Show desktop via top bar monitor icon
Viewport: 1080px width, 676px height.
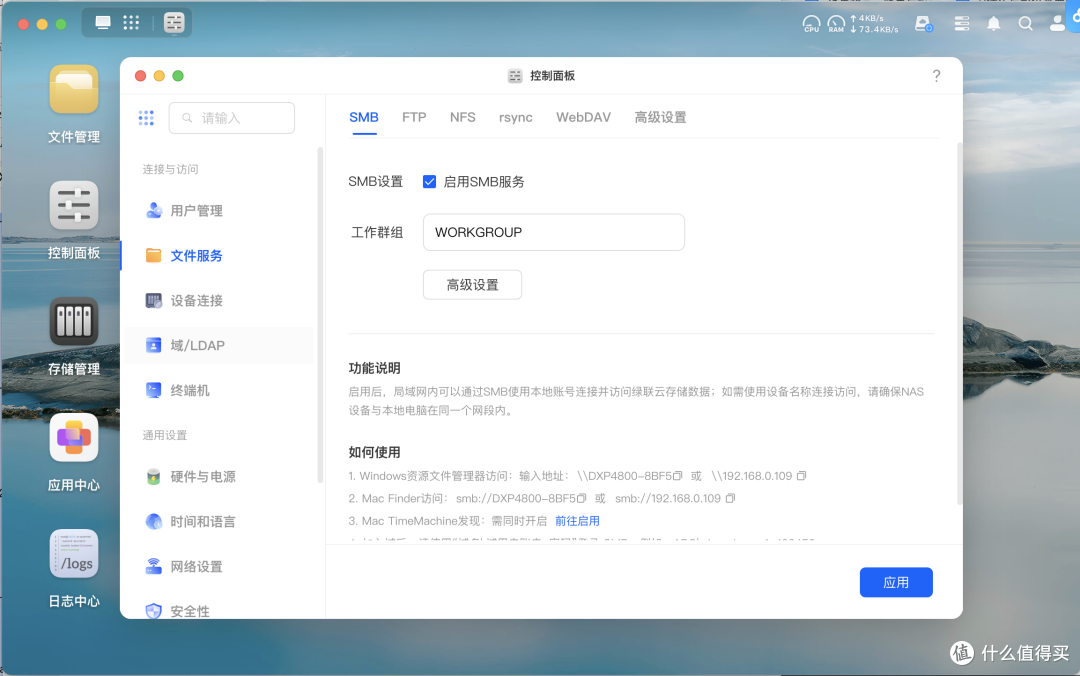click(x=103, y=23)
